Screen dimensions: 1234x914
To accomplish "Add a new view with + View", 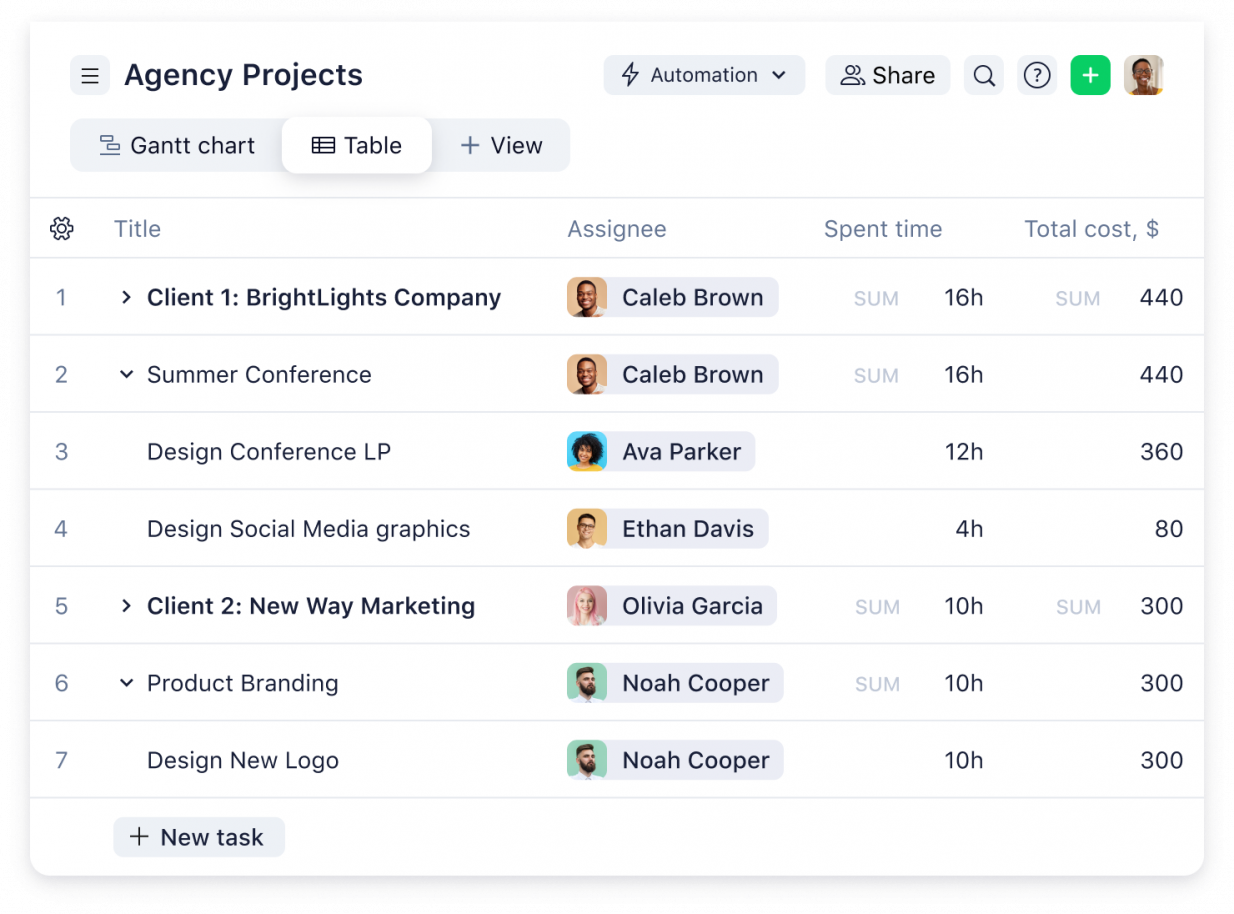I will [x=501, y=146].
